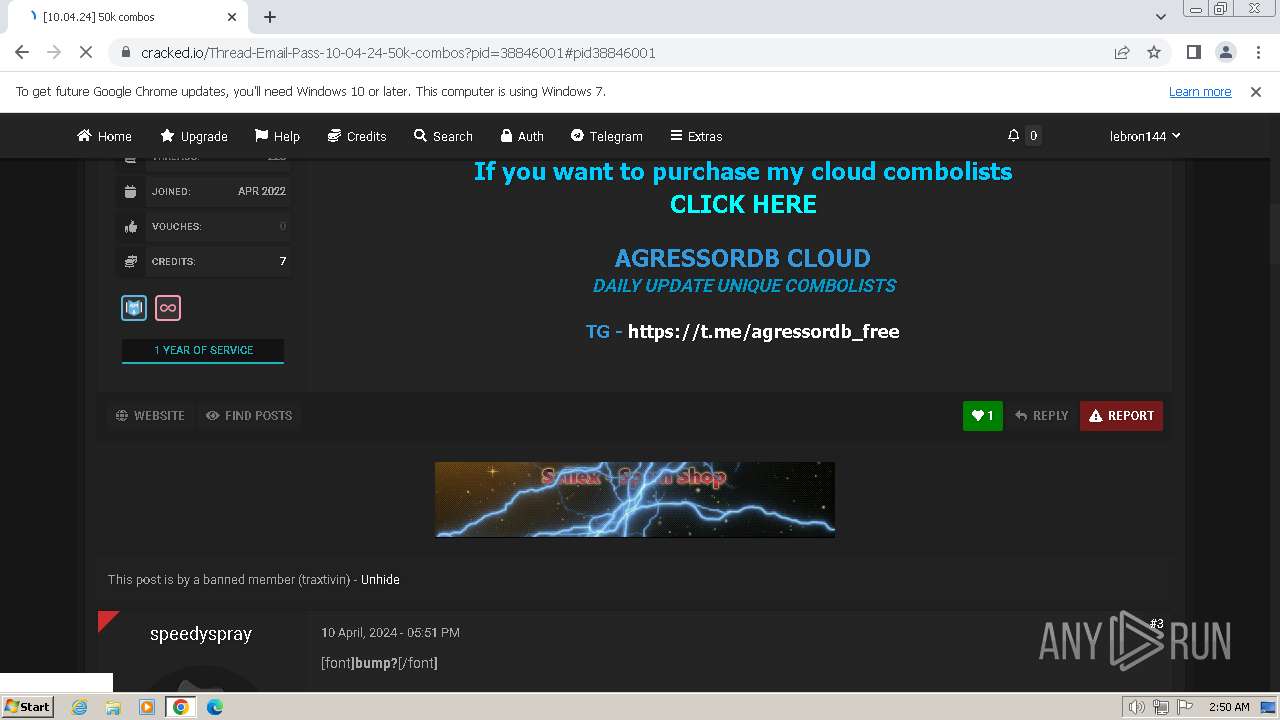Viewport: 1280px width, 720px height.
Task: Click VOUCHES row
Action: pos(204,226)
